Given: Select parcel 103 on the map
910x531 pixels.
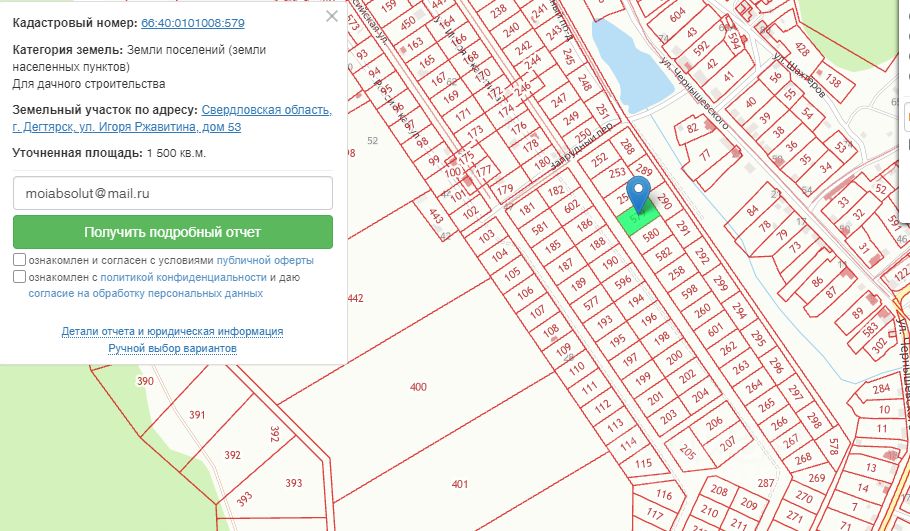Looking at the screenshot, I should tap(486, 235).
